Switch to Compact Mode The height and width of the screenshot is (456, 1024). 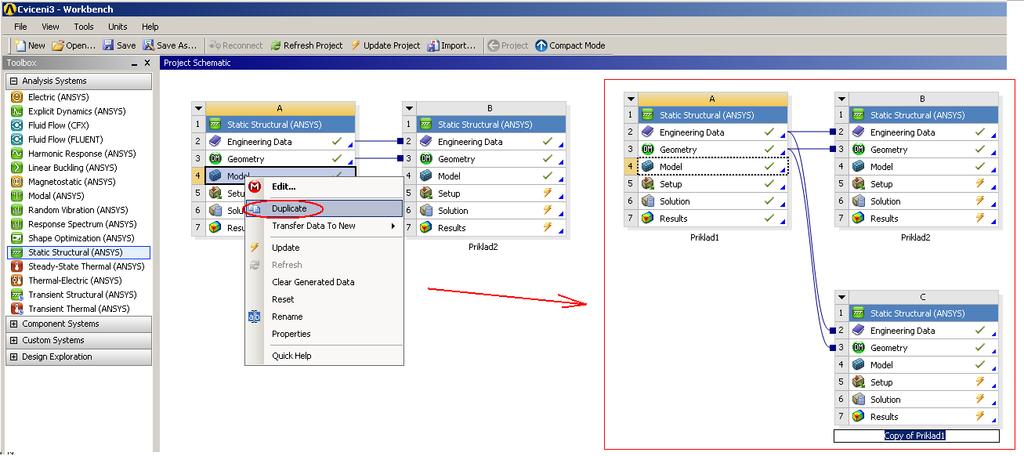click(x=570, y=46)
